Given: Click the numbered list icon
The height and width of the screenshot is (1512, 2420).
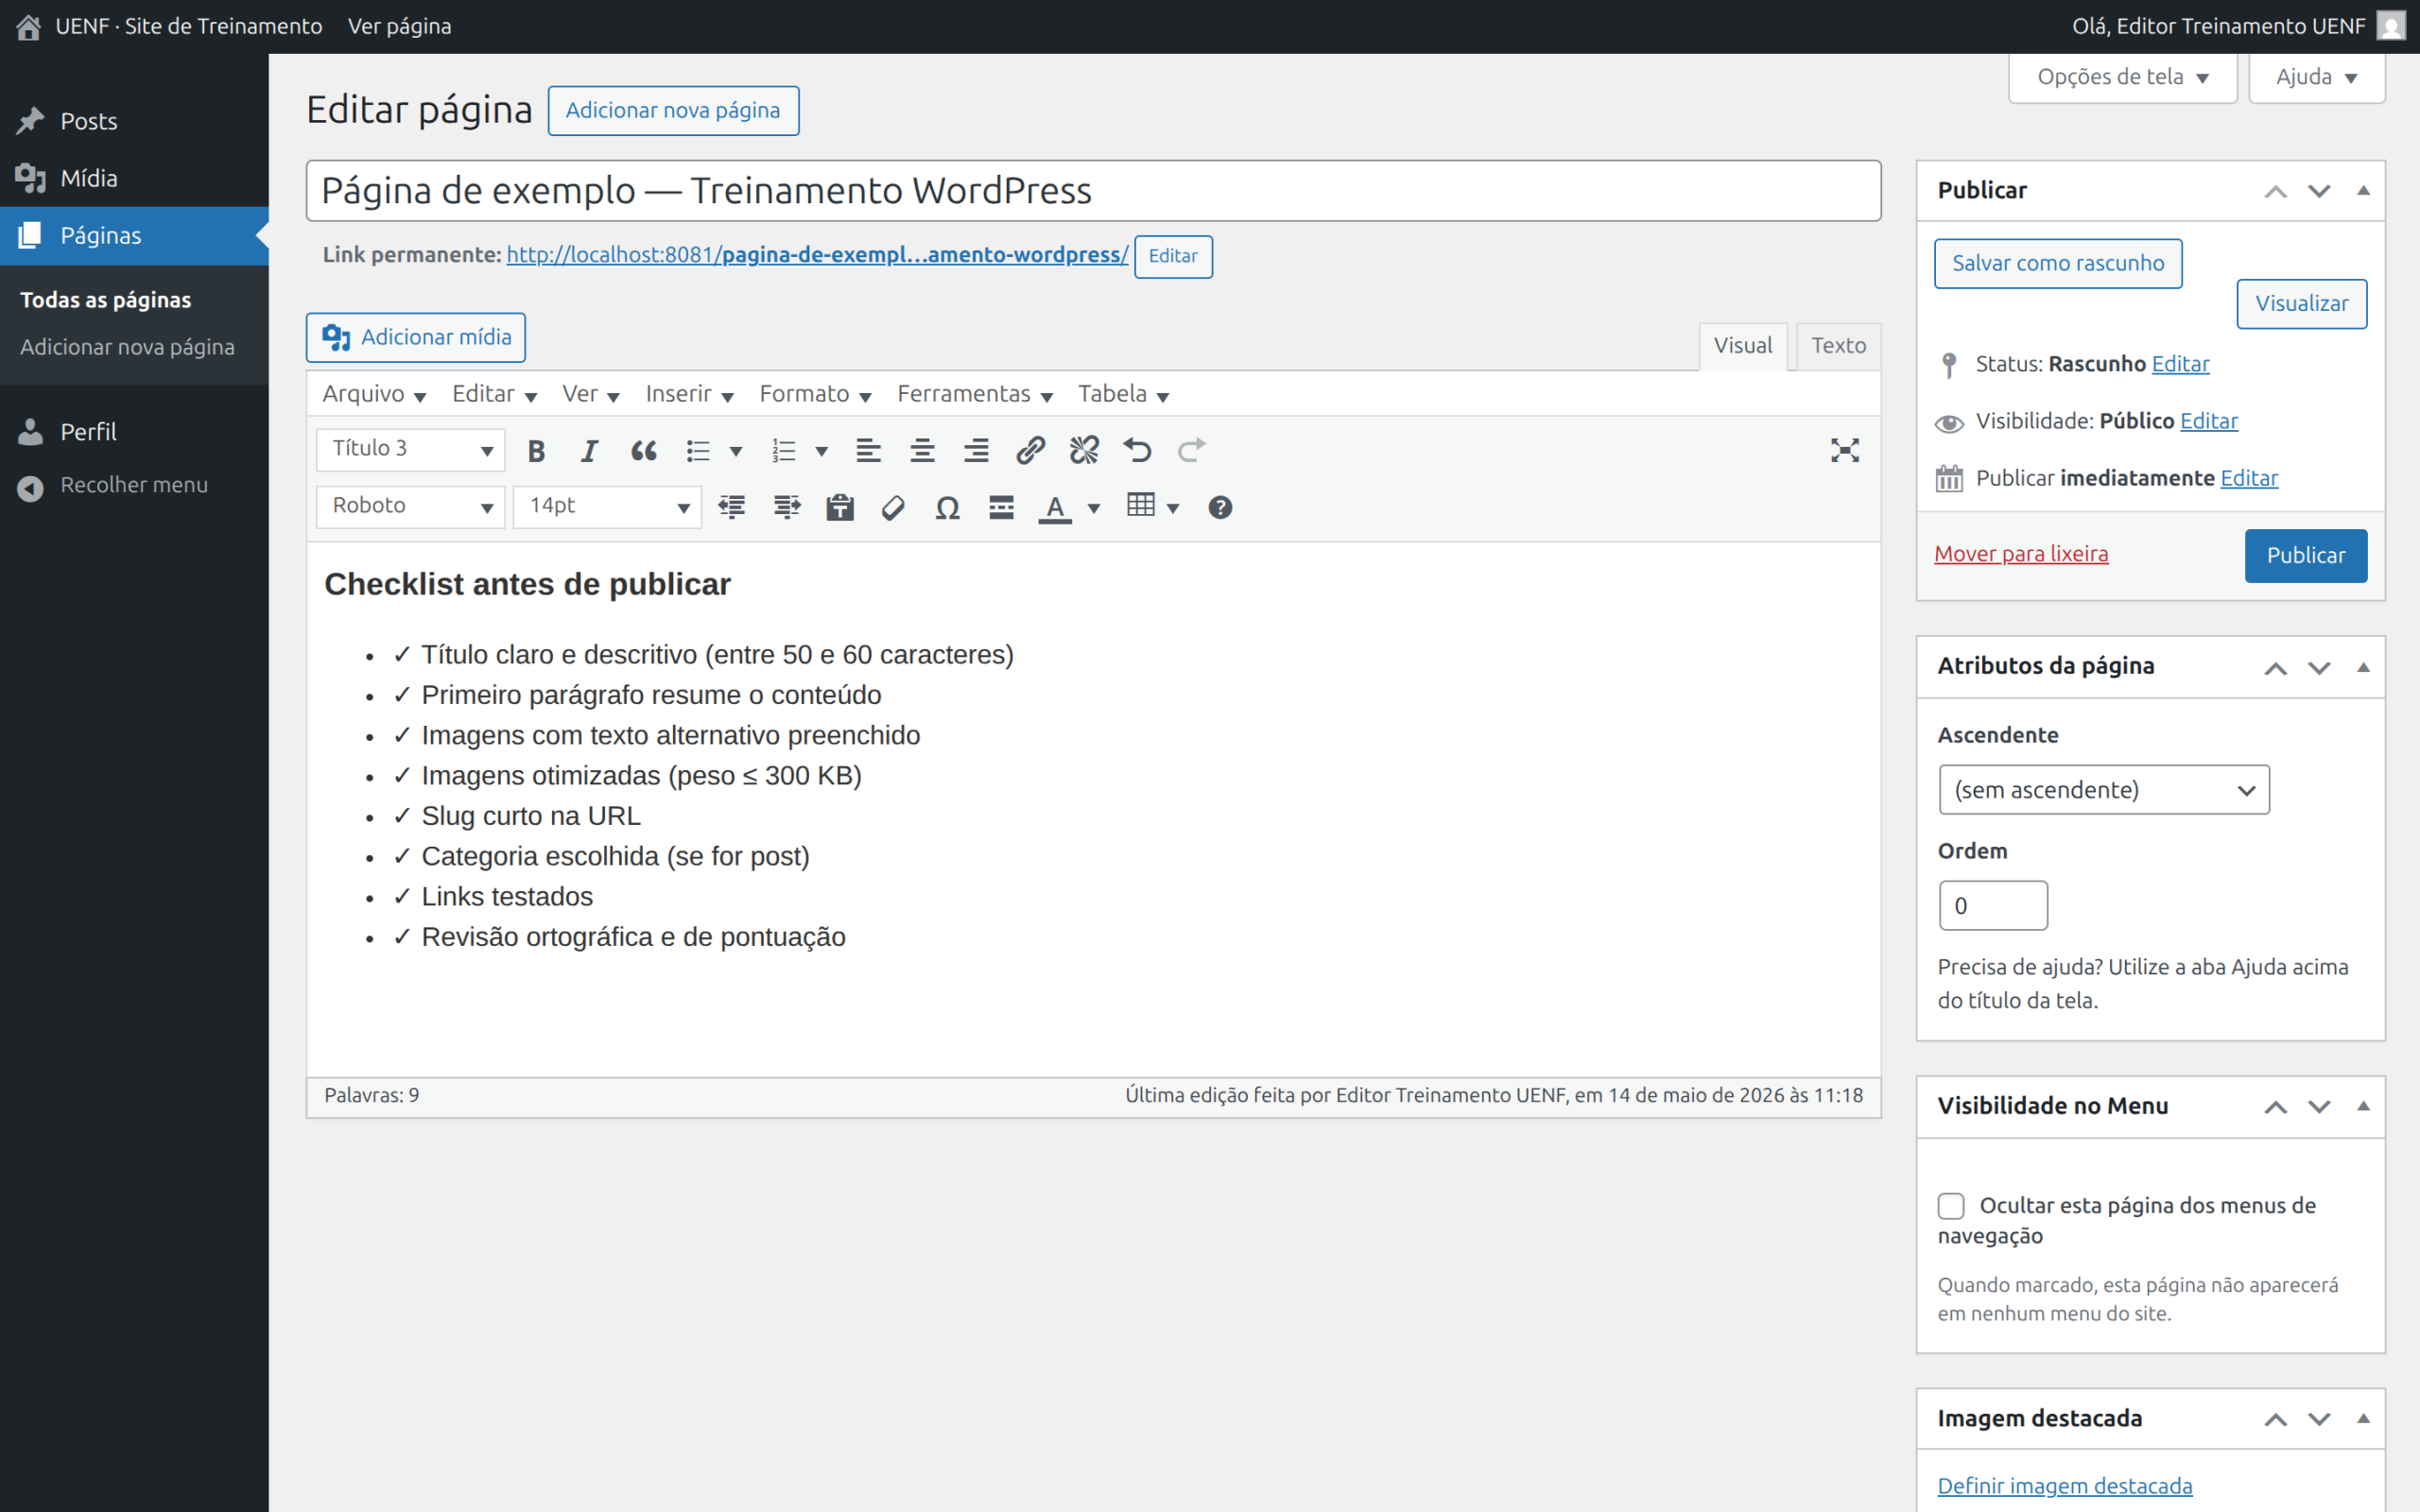Looking at the screenshot, I should coord(784,451).
